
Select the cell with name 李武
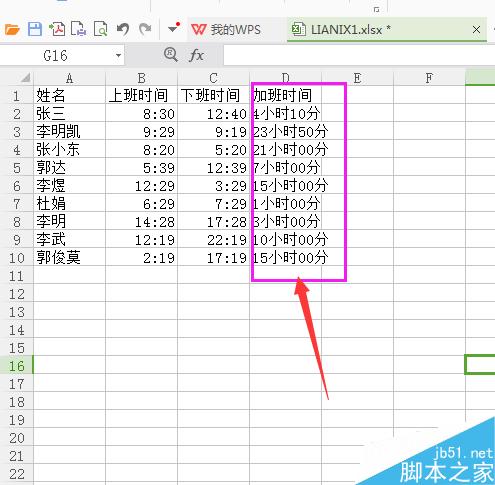tap(69, 239)
